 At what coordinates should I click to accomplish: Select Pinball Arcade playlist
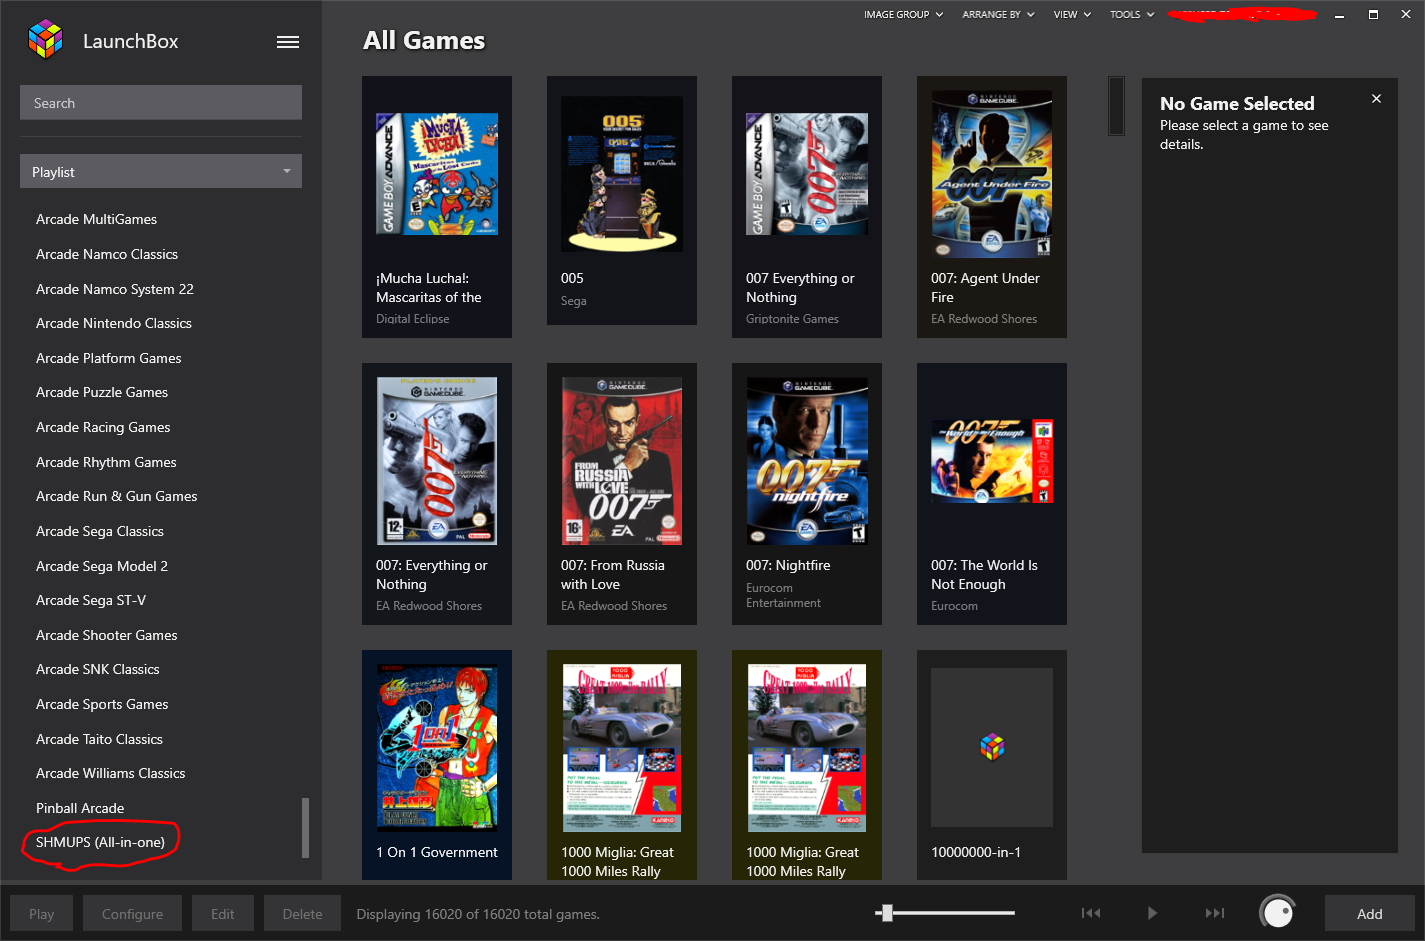(x=80, y=808)
